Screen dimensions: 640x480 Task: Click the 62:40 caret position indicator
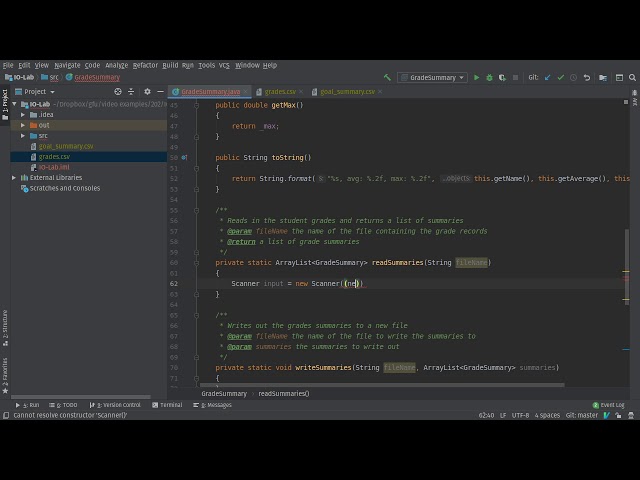coord(486,416)
